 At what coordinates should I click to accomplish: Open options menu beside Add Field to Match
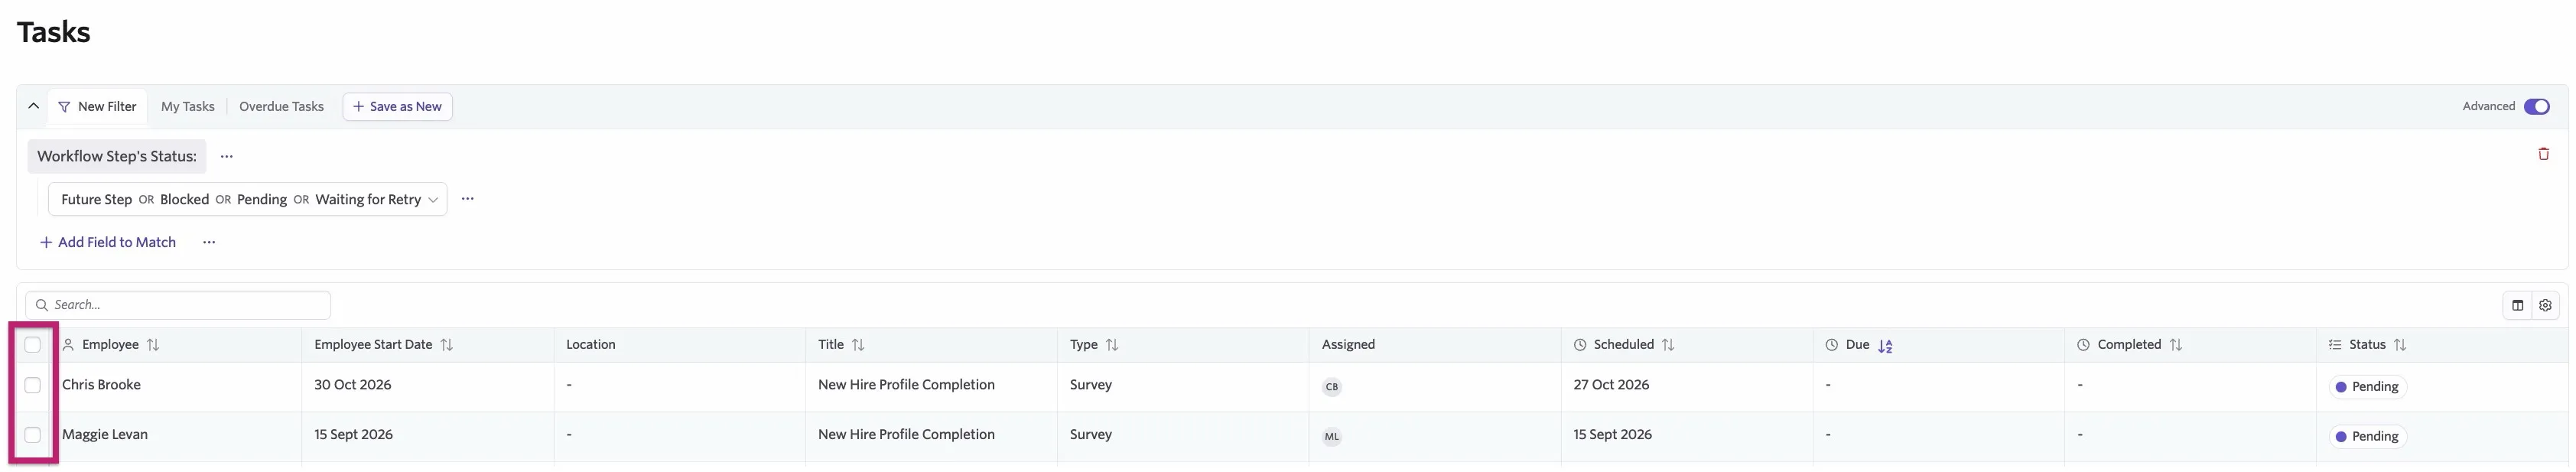point(209,243)
